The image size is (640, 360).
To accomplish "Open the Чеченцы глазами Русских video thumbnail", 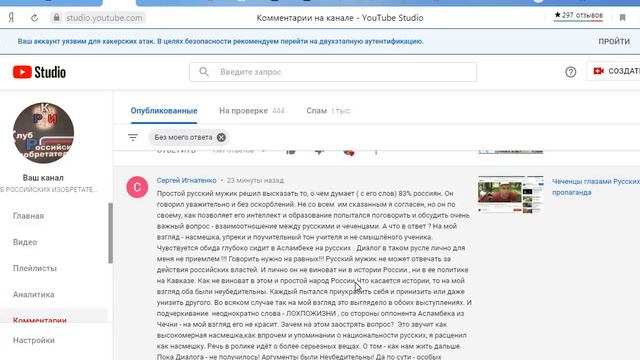I will click(511, 195).
